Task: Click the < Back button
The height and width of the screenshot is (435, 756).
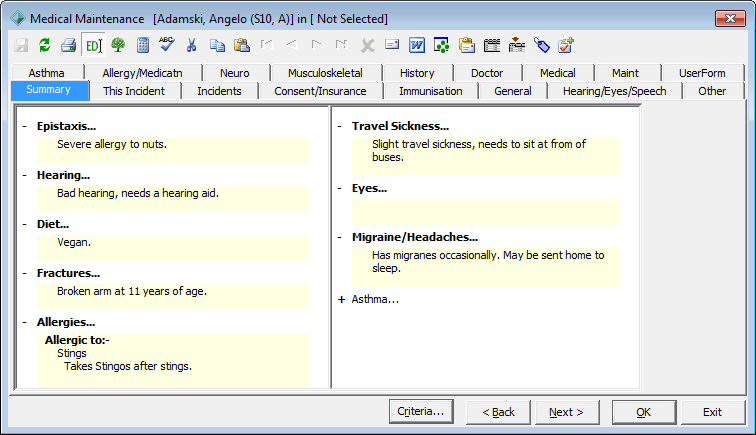Action: [x=499, y=412]
